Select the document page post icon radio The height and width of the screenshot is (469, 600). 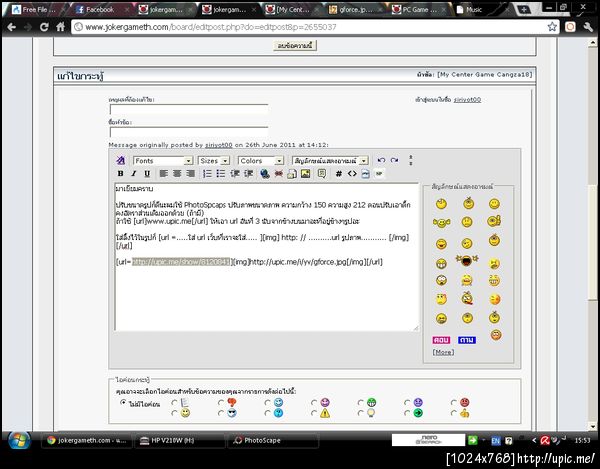174,402
